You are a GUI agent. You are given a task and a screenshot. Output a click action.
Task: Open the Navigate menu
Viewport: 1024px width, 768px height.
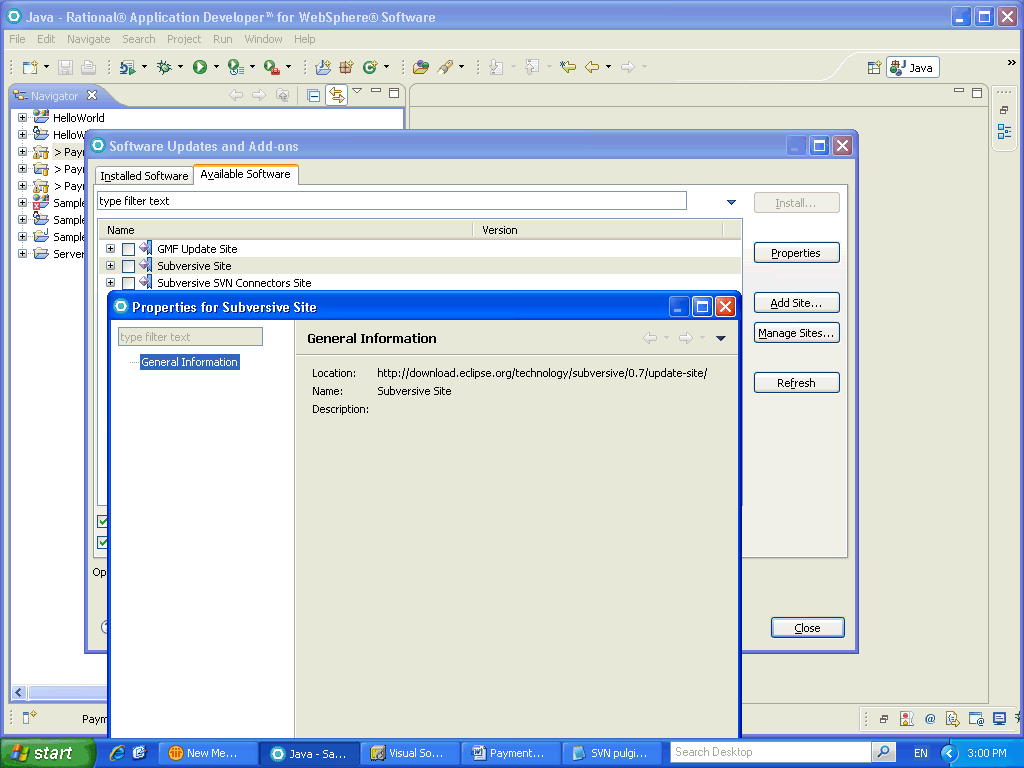89,39
